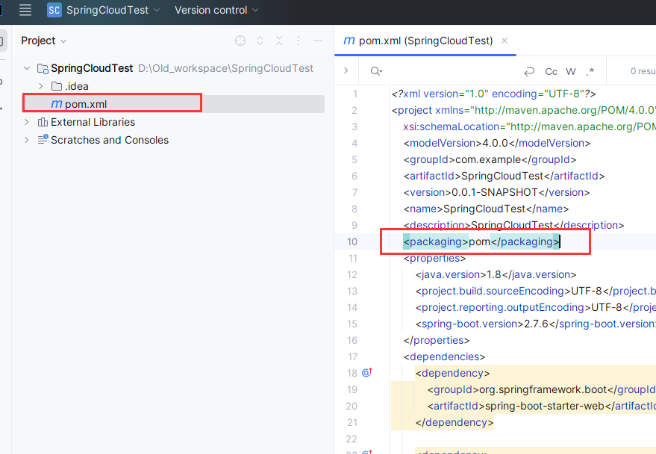Expand Scratches and Consoles node
The image size is (656, 454).
click(x=27, y=140)
